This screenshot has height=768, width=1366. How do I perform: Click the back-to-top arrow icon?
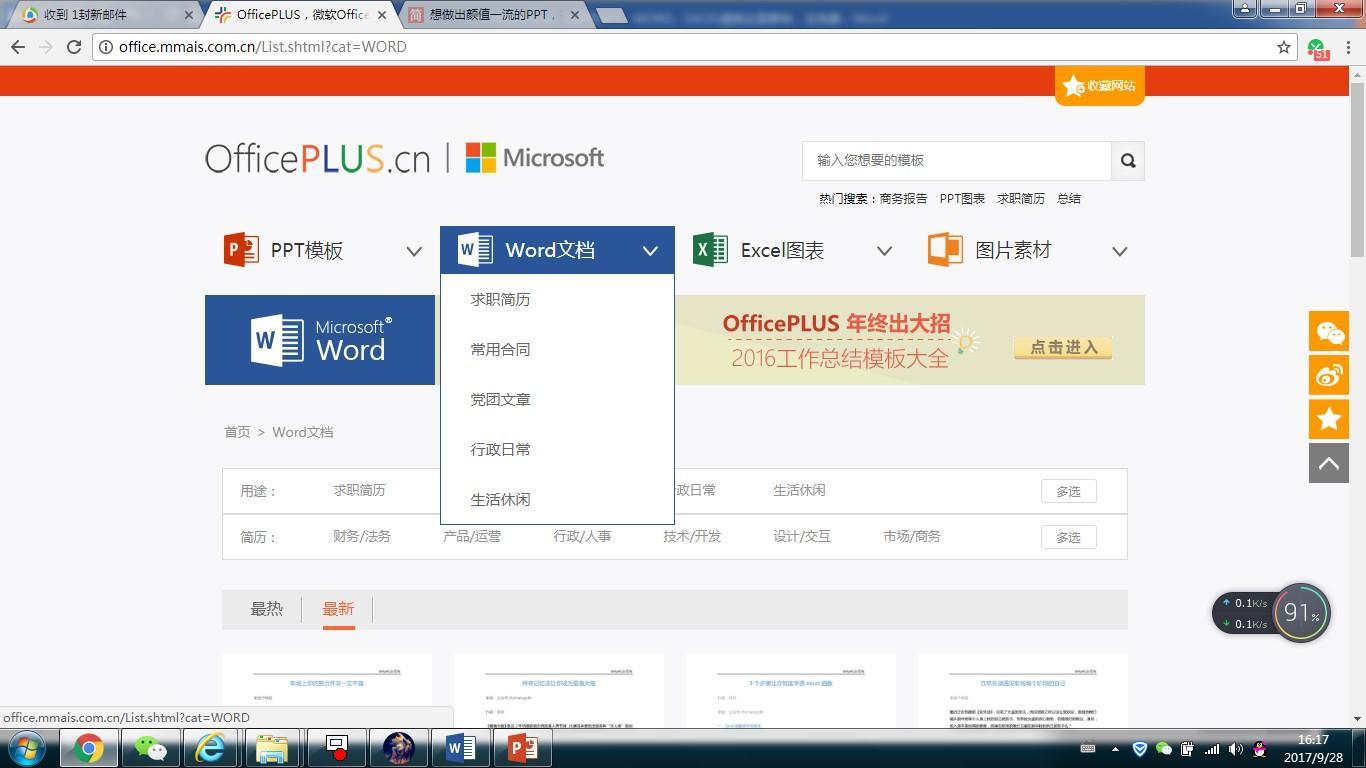click(x=1329, y=463)
